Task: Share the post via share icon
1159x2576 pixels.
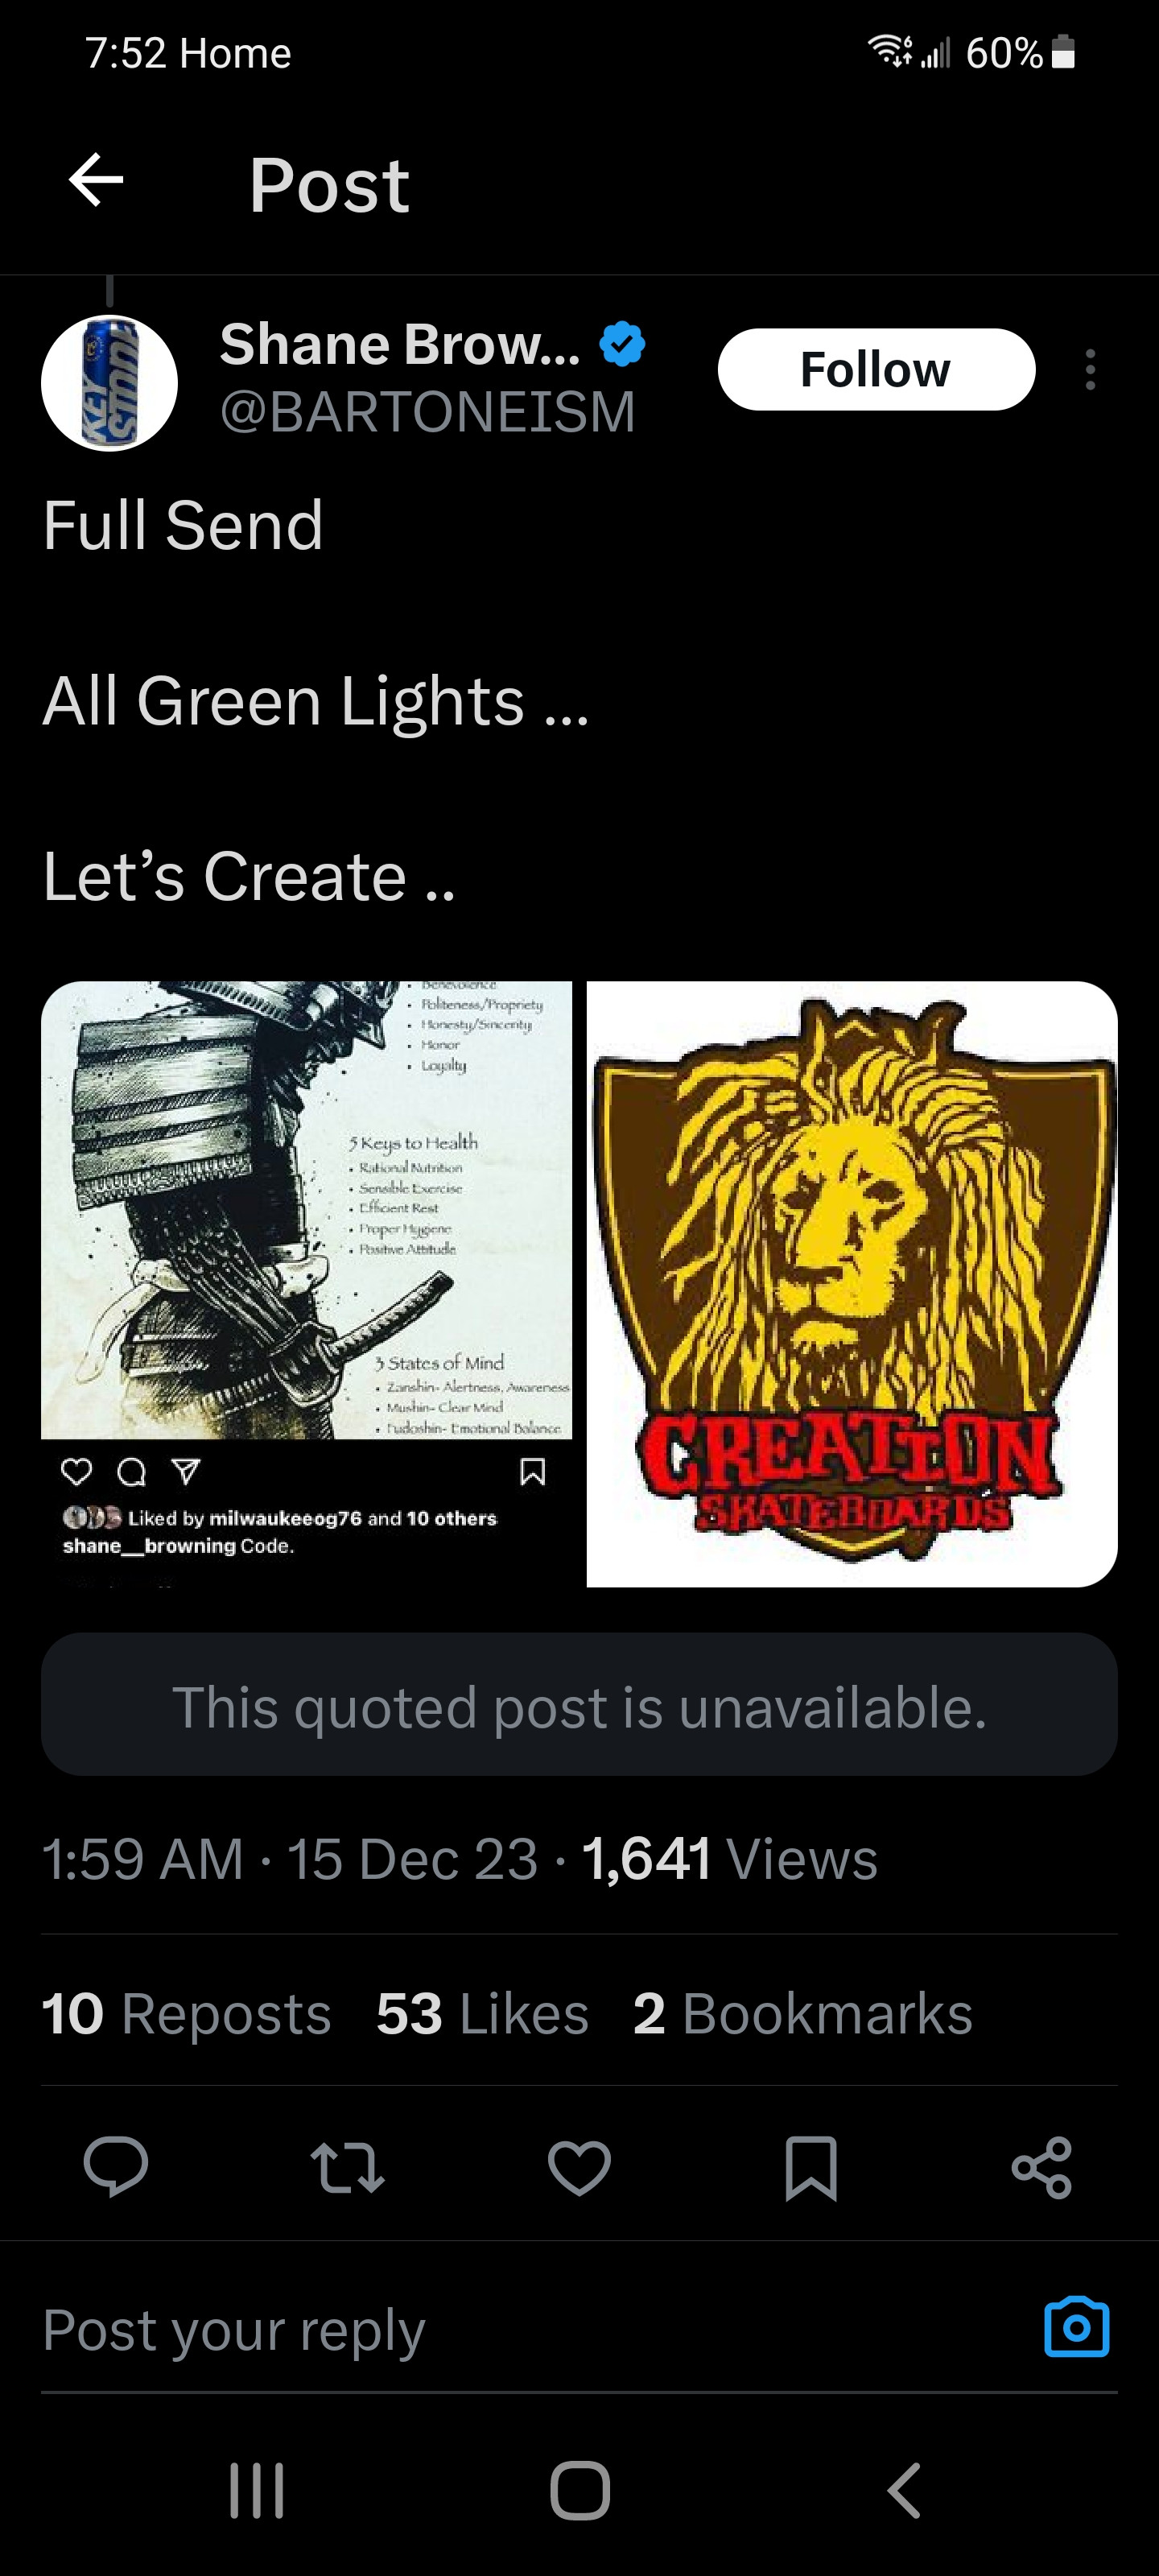Action: click(1042, 2167)
